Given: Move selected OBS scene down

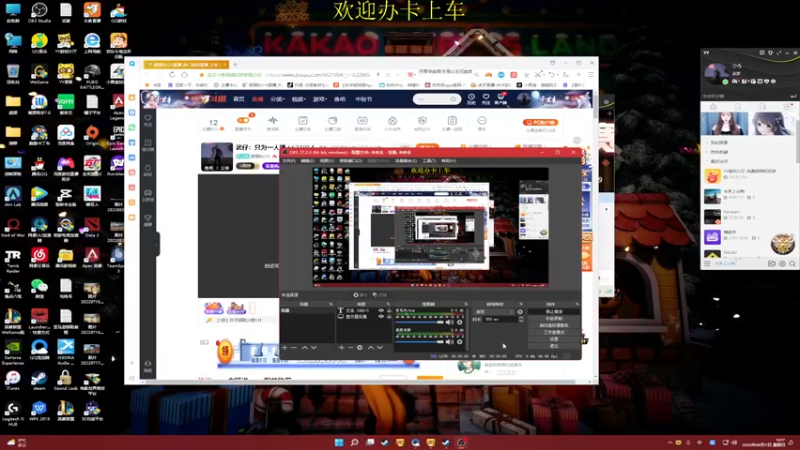Looking at the screenshot, I should (314, 347).
